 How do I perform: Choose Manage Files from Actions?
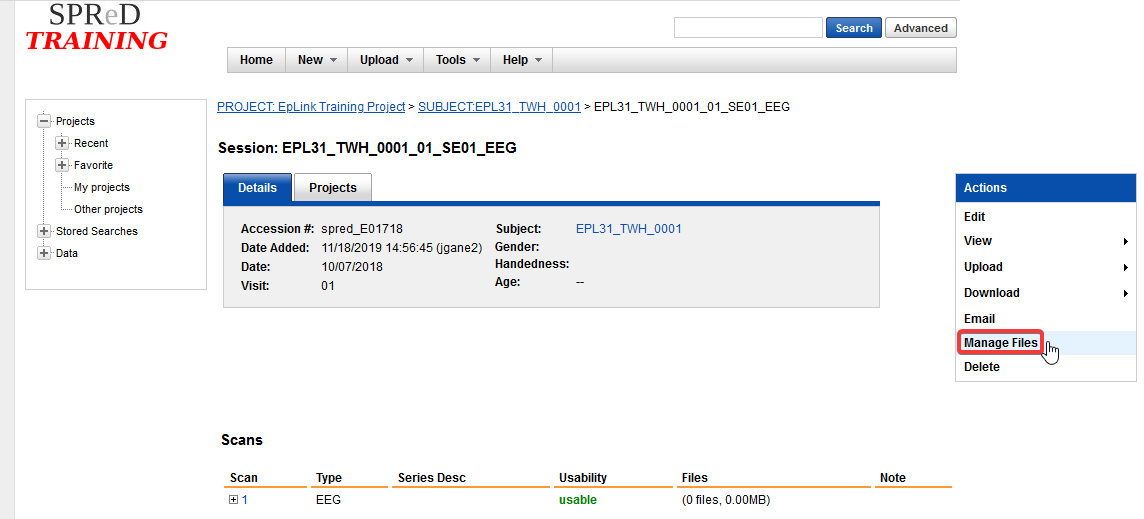pos(1000,343)
